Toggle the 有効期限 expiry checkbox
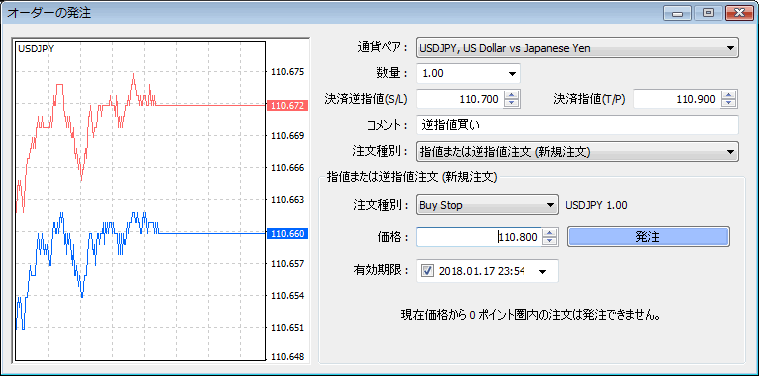759x376 pixels. coord(427,271)
